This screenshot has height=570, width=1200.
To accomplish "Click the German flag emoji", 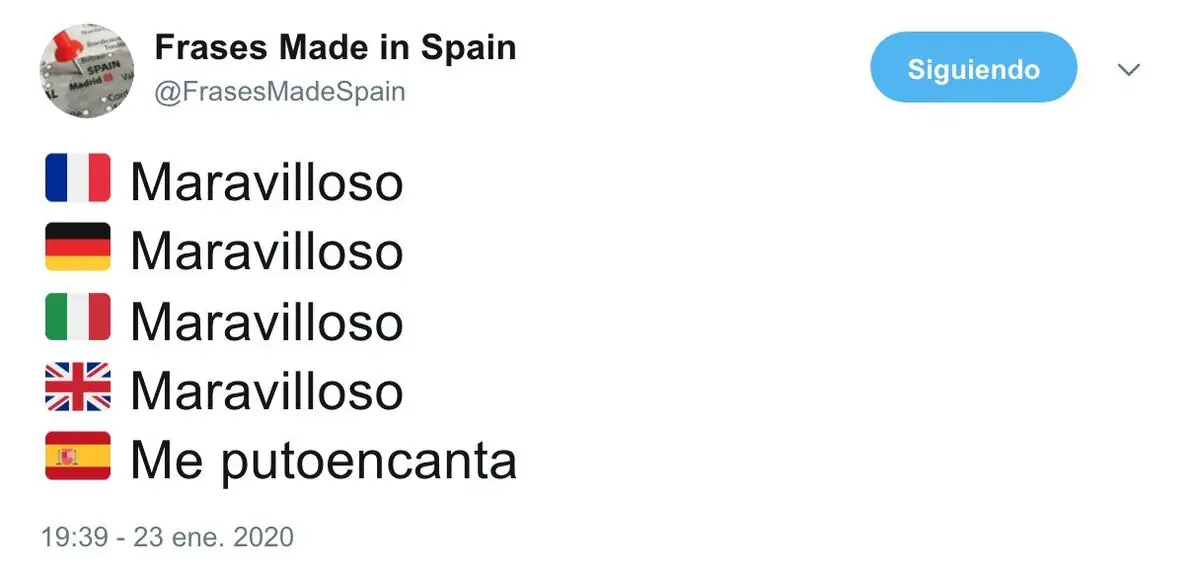I will coord(78,247).
